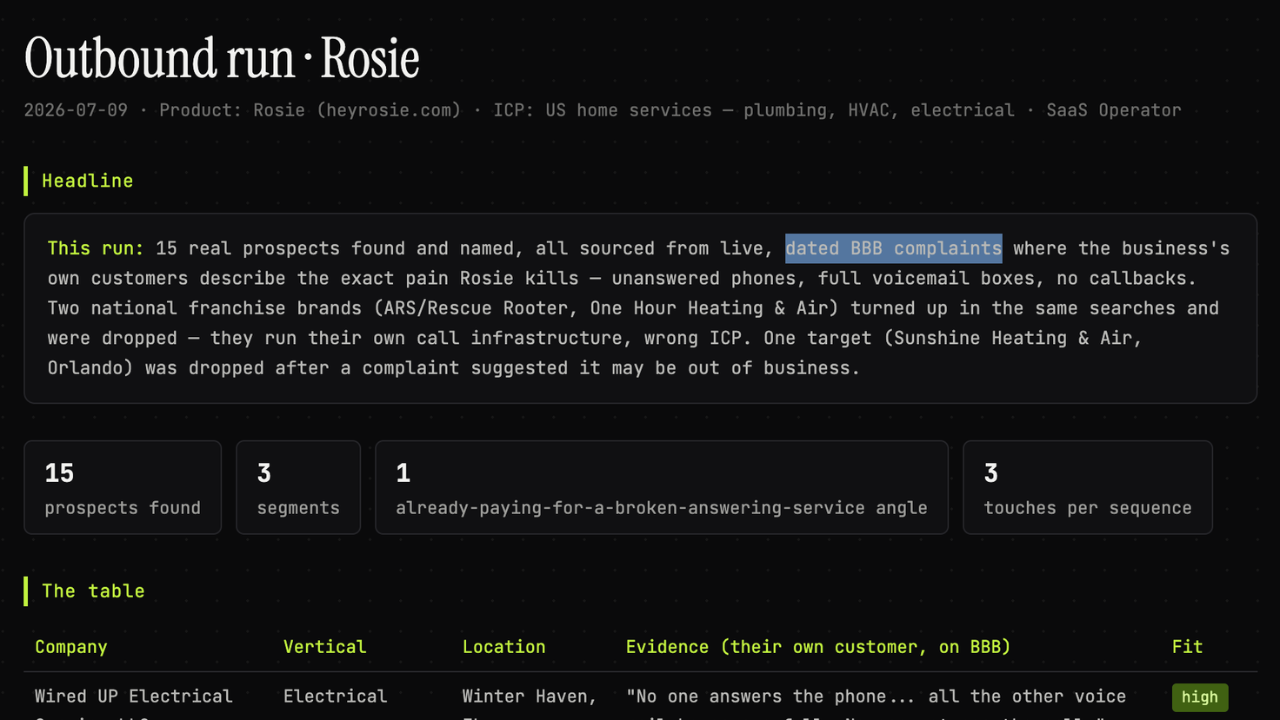
Task: Click the 'Location' column header
Action: [504, 647]
